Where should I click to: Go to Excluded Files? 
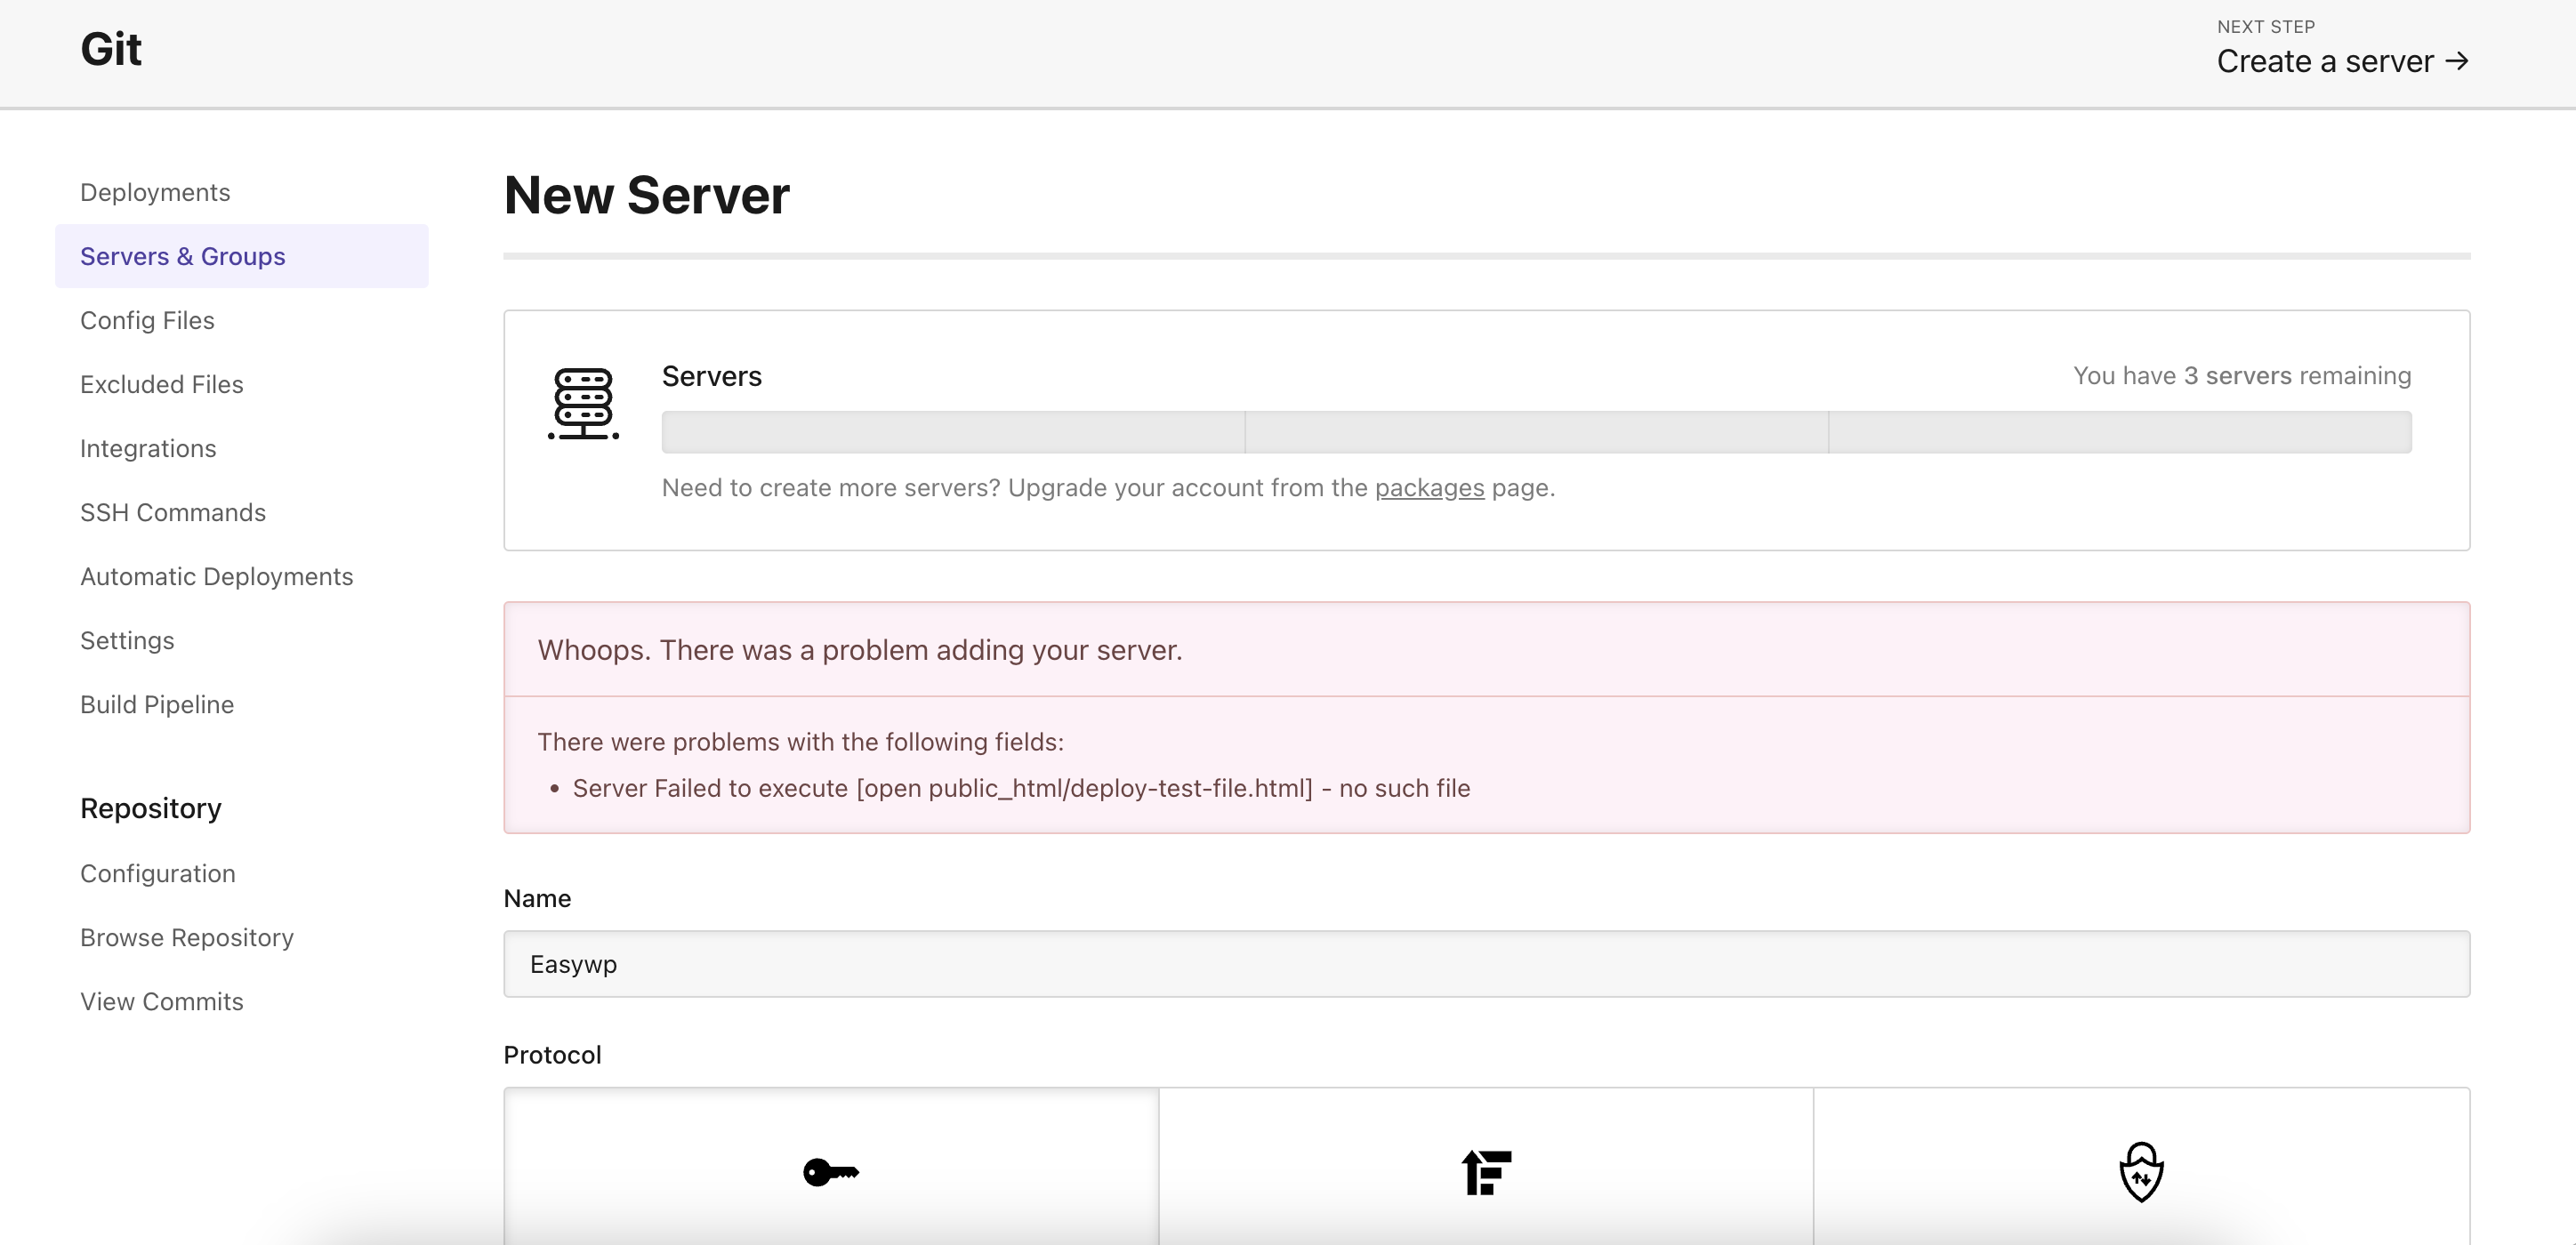[162, 384]
